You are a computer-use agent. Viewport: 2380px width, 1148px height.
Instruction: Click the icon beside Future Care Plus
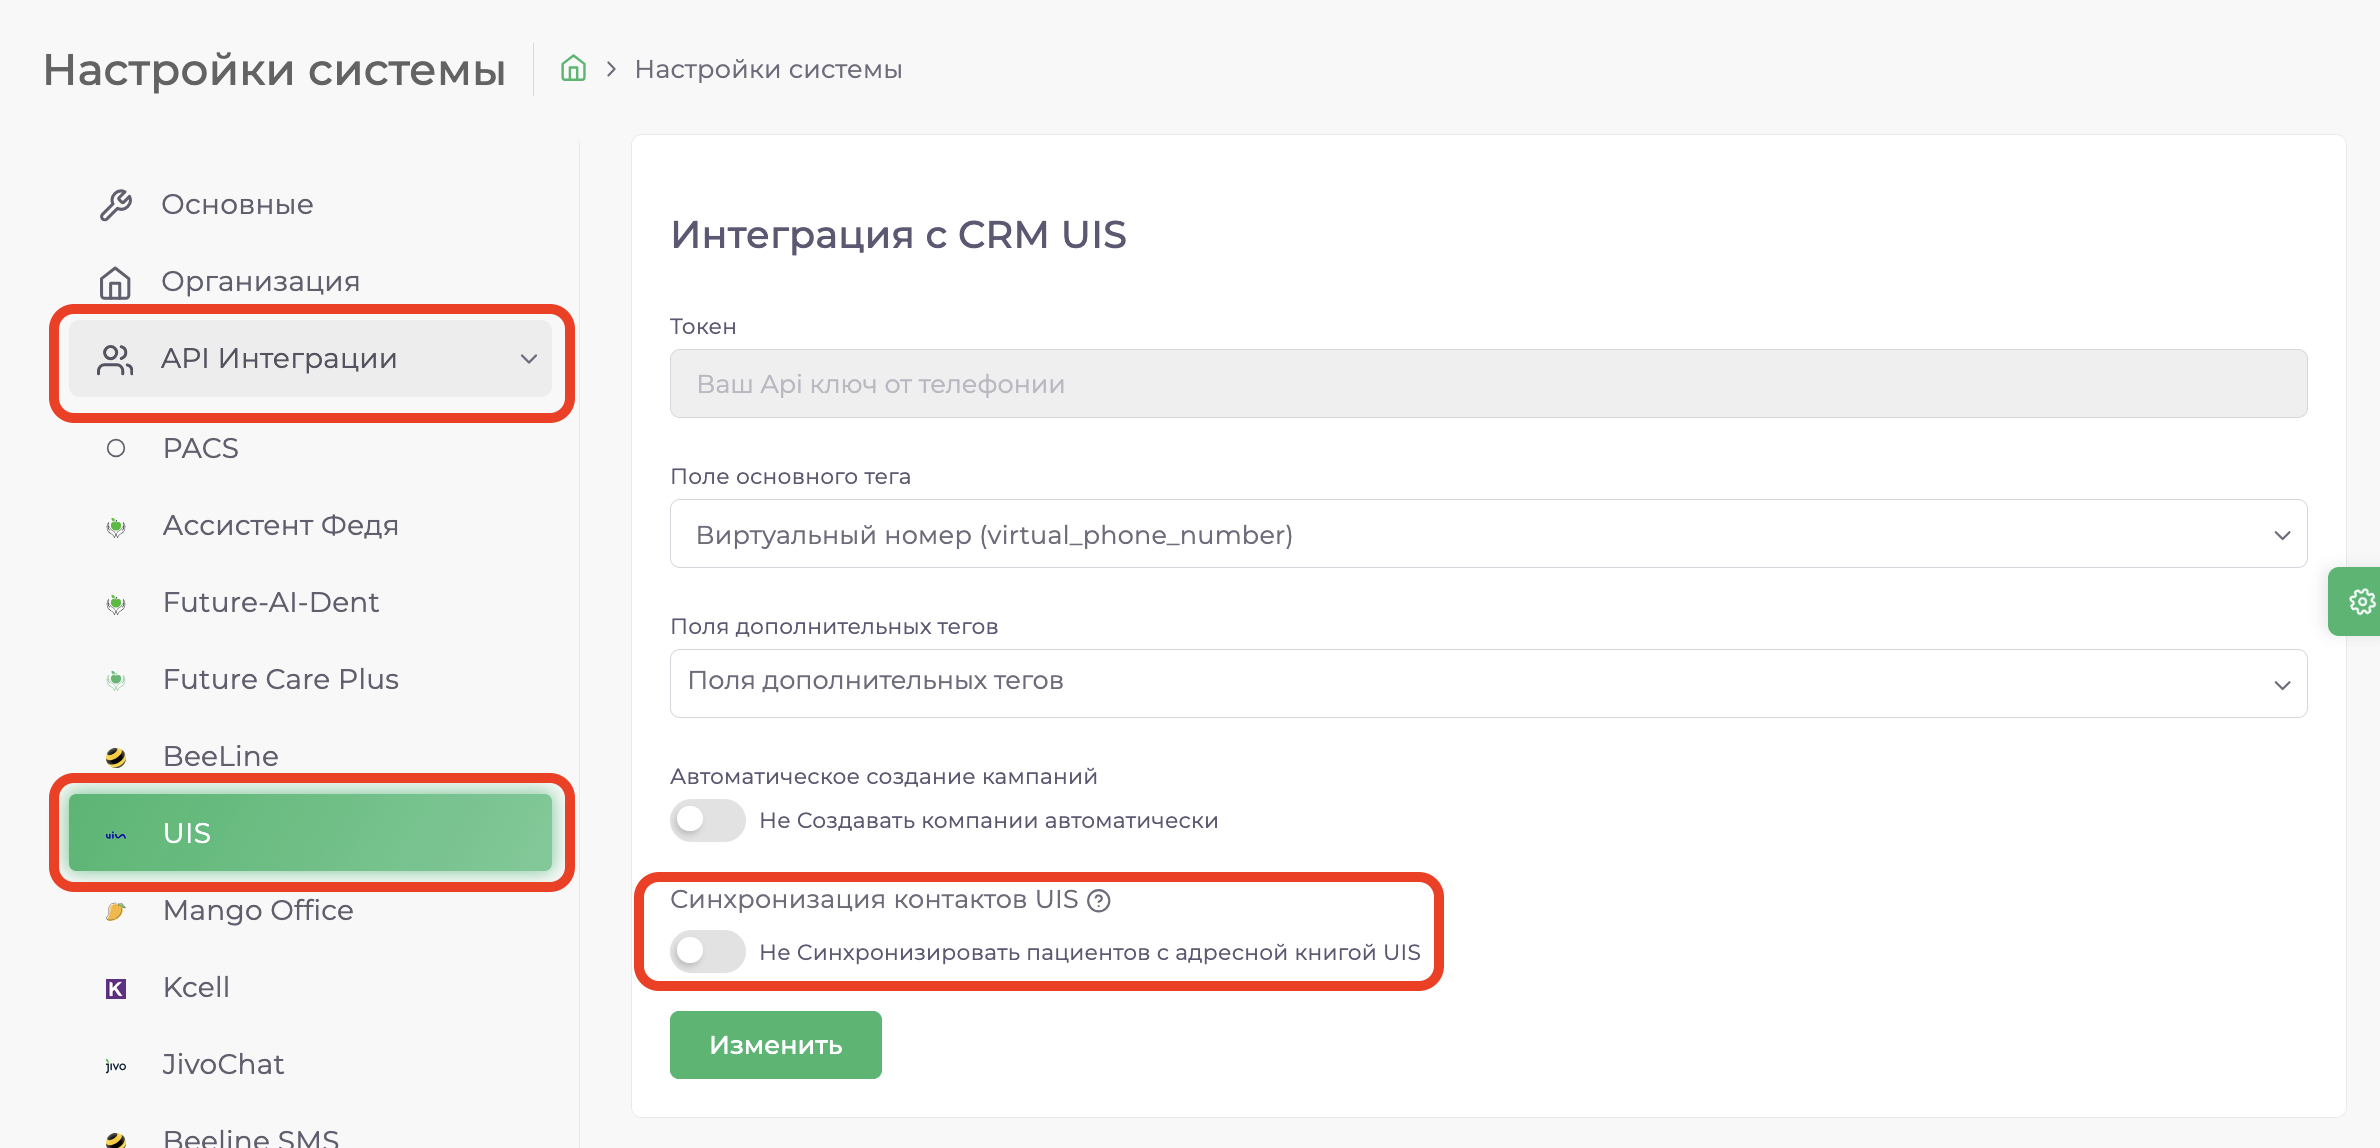[116, 680]
